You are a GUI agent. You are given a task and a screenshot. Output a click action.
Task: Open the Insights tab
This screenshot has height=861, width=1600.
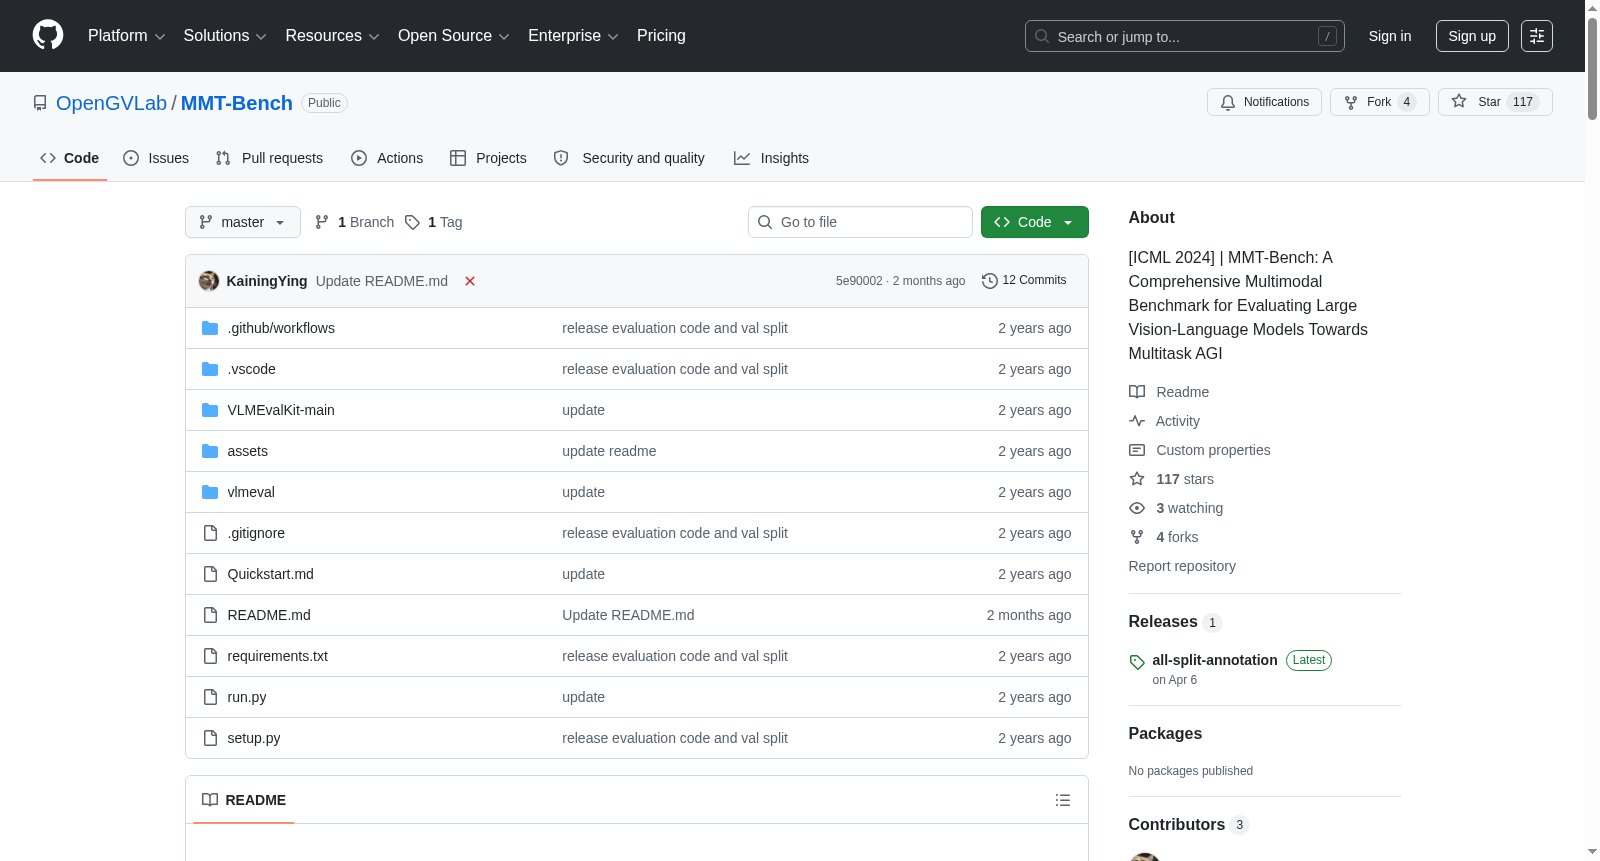tap(771, 158)
